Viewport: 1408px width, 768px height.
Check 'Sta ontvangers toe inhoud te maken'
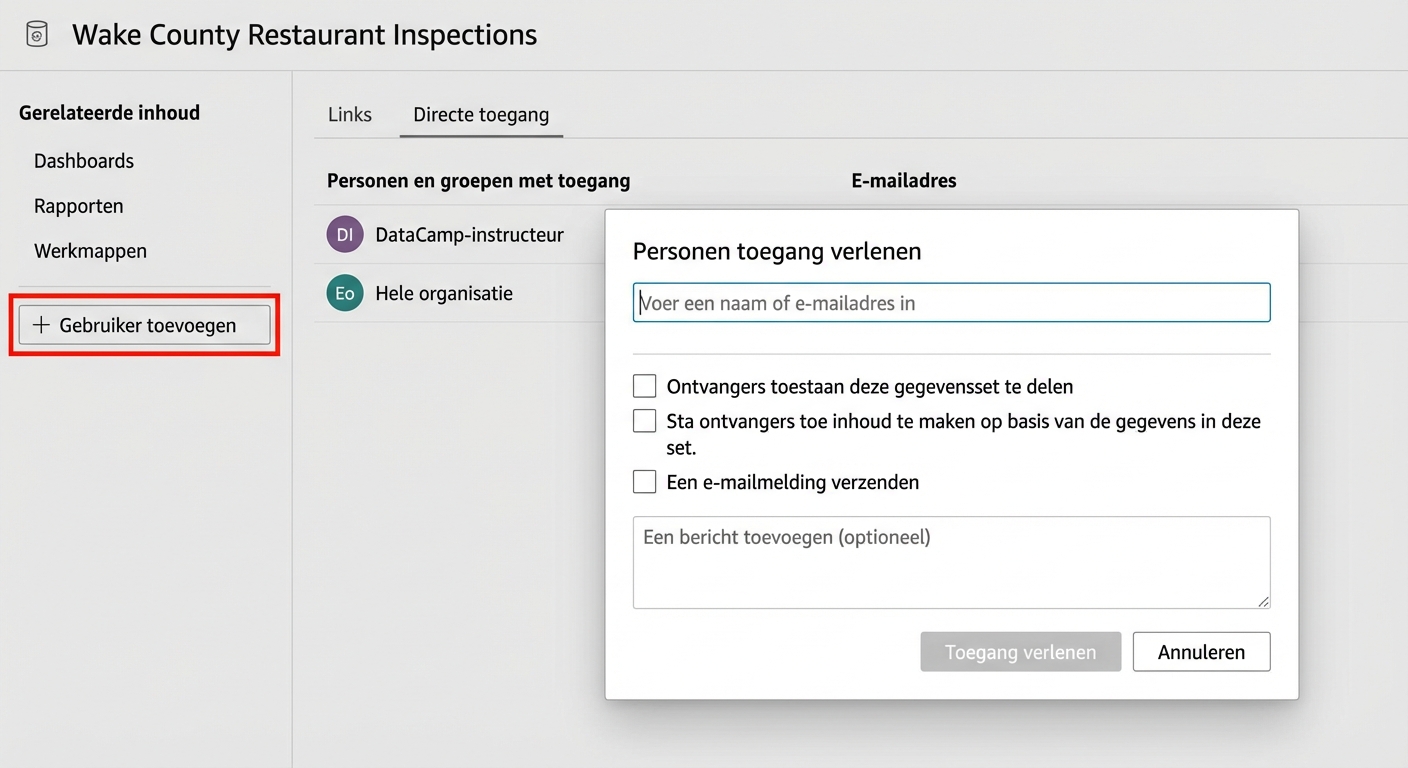(644, 420)
